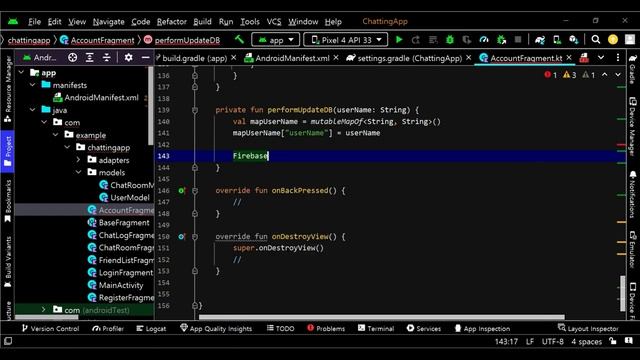Collapse the app module tree node
Screen dimensions: 640x360
[x=21, y=73]
